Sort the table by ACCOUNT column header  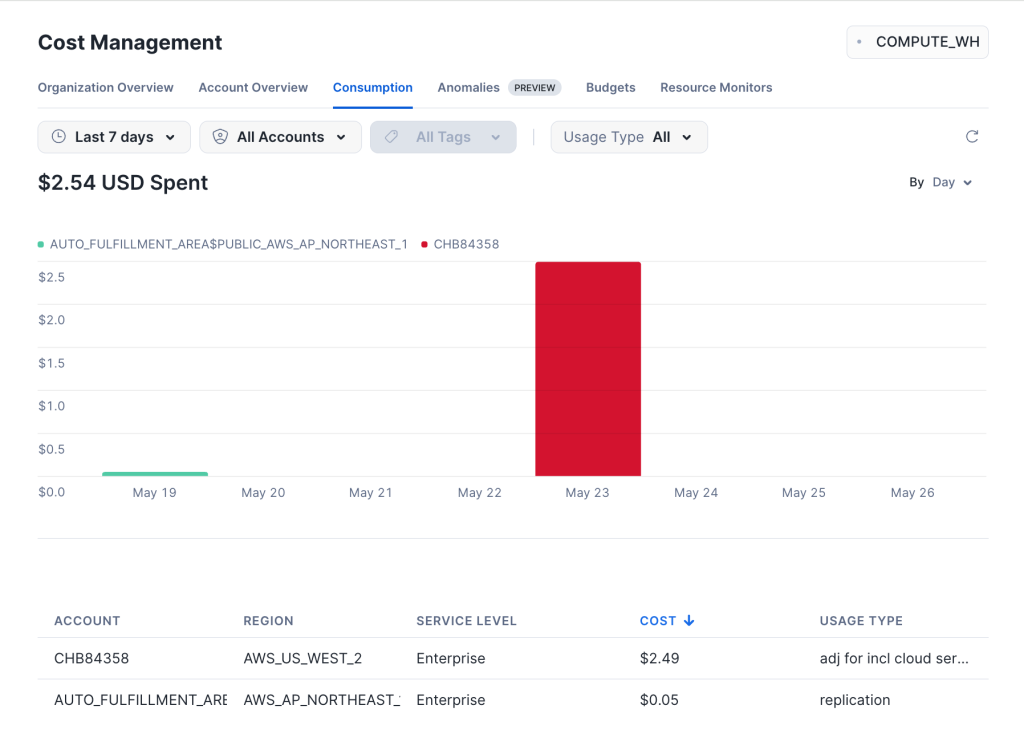(x=87, y=621)
